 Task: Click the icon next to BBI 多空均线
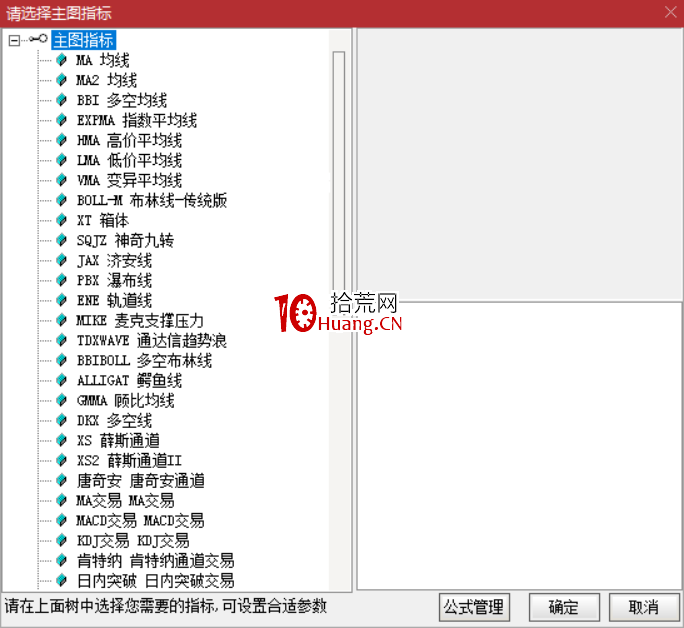pos(62,100)
